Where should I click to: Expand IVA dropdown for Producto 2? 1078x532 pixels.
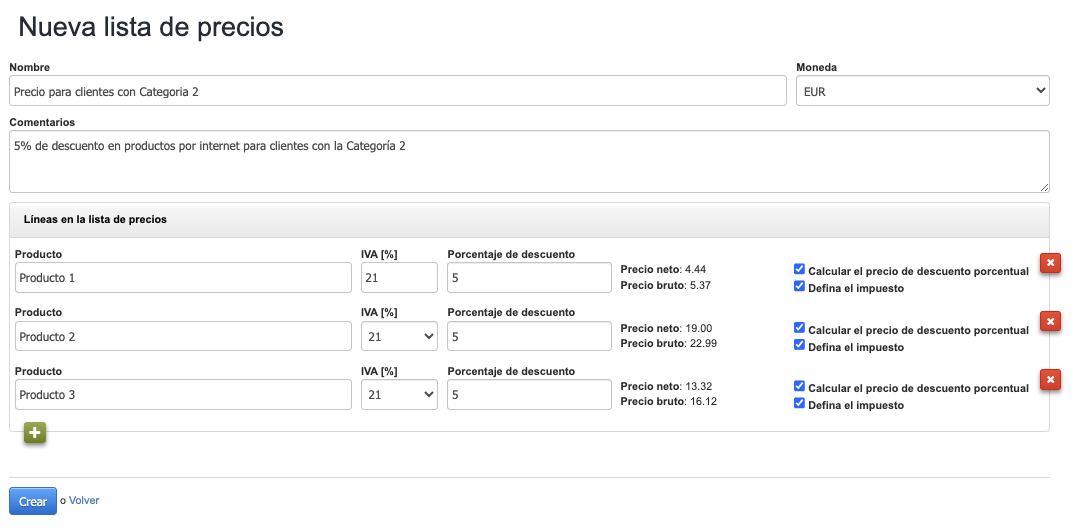click(x=399, y=337)
